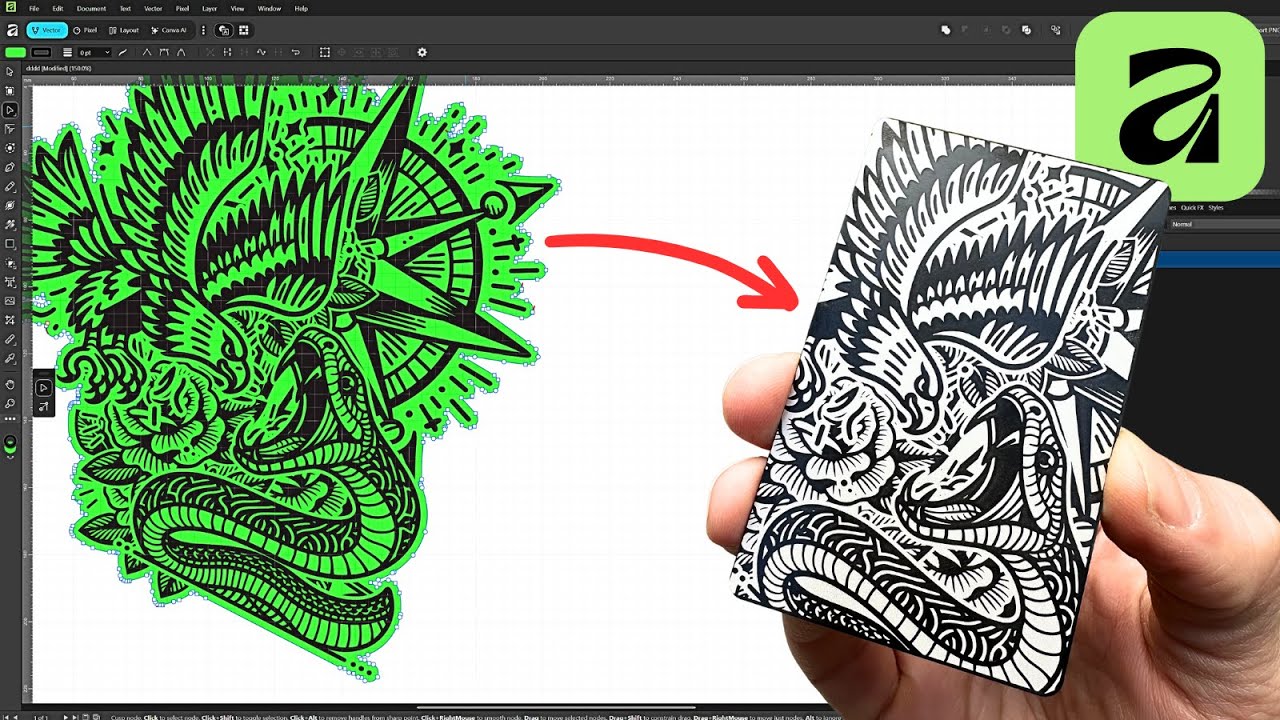Switch to the Layout studio
Image resolution: width=1280 pixels, height=720 pixels.
(123, 30)
